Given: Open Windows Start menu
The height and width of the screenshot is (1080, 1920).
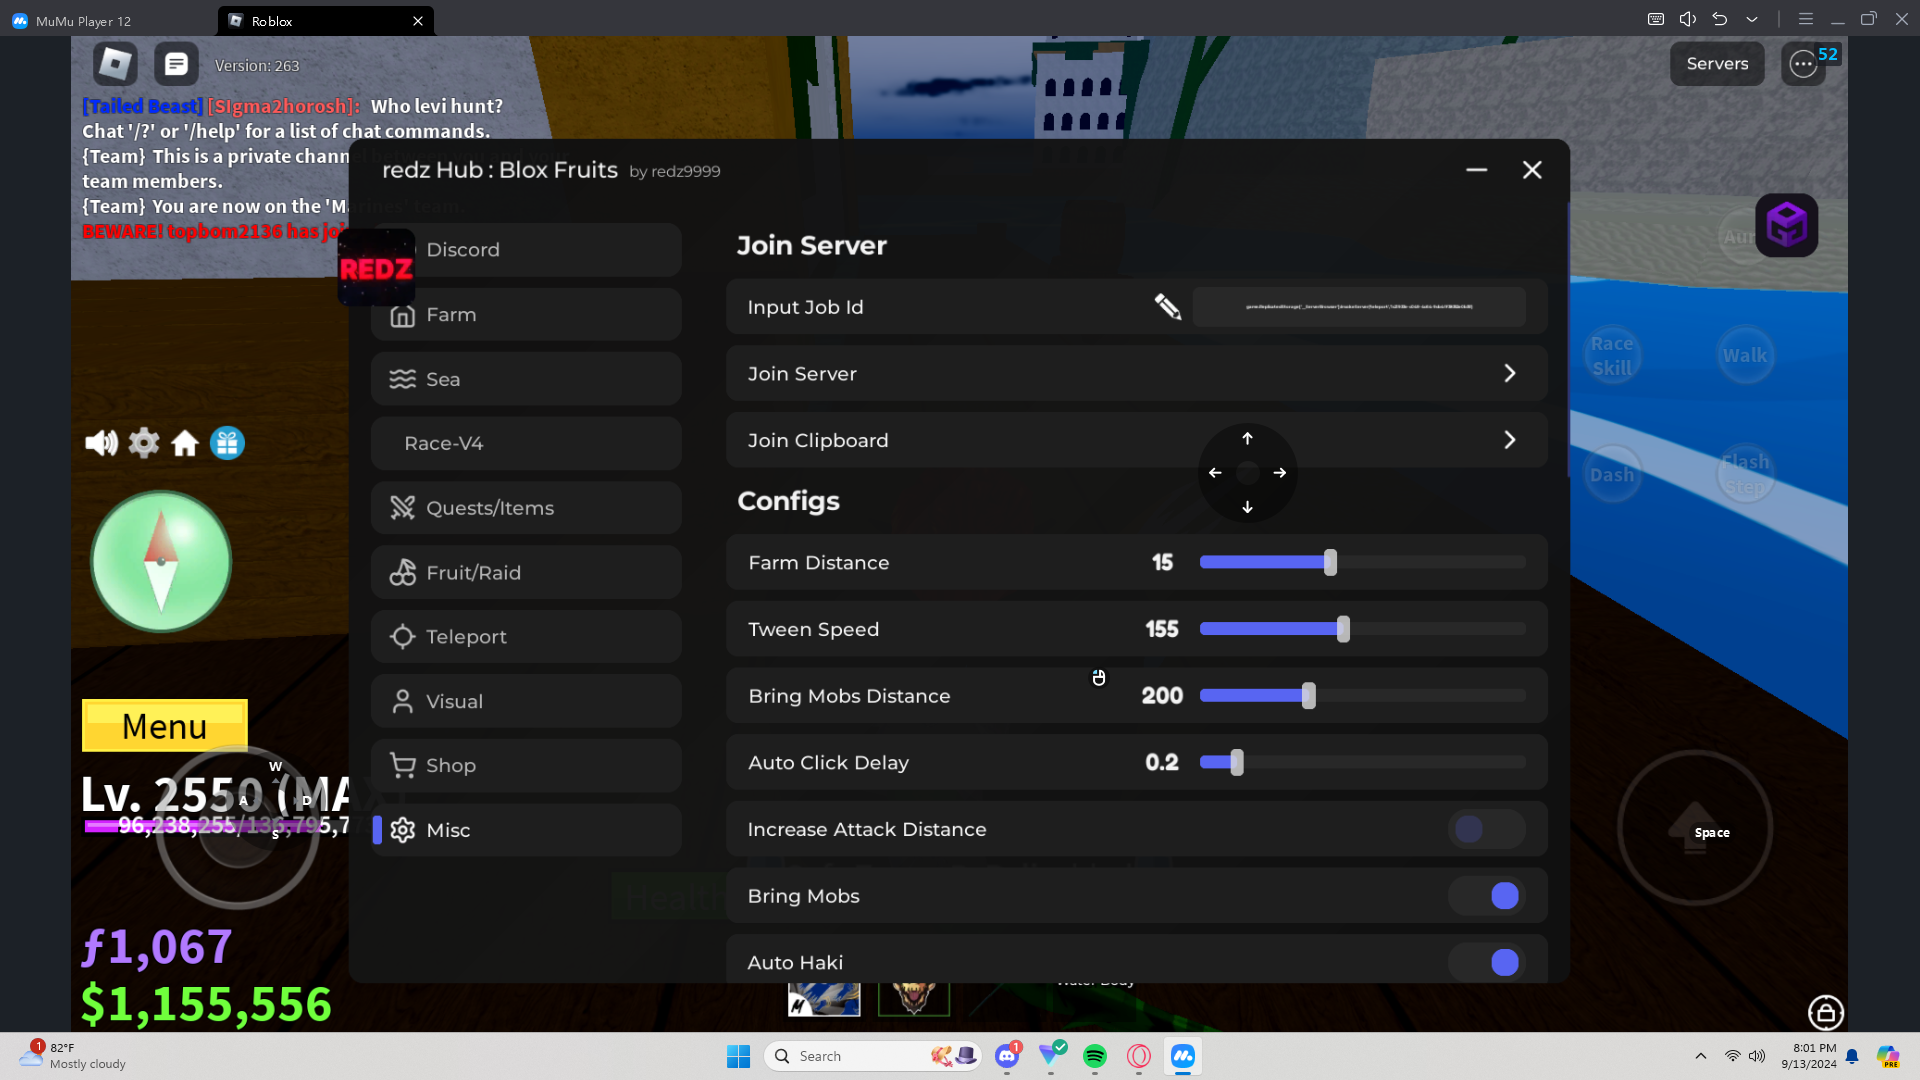Looking at the screenshot, I should tap(739, 1056).
